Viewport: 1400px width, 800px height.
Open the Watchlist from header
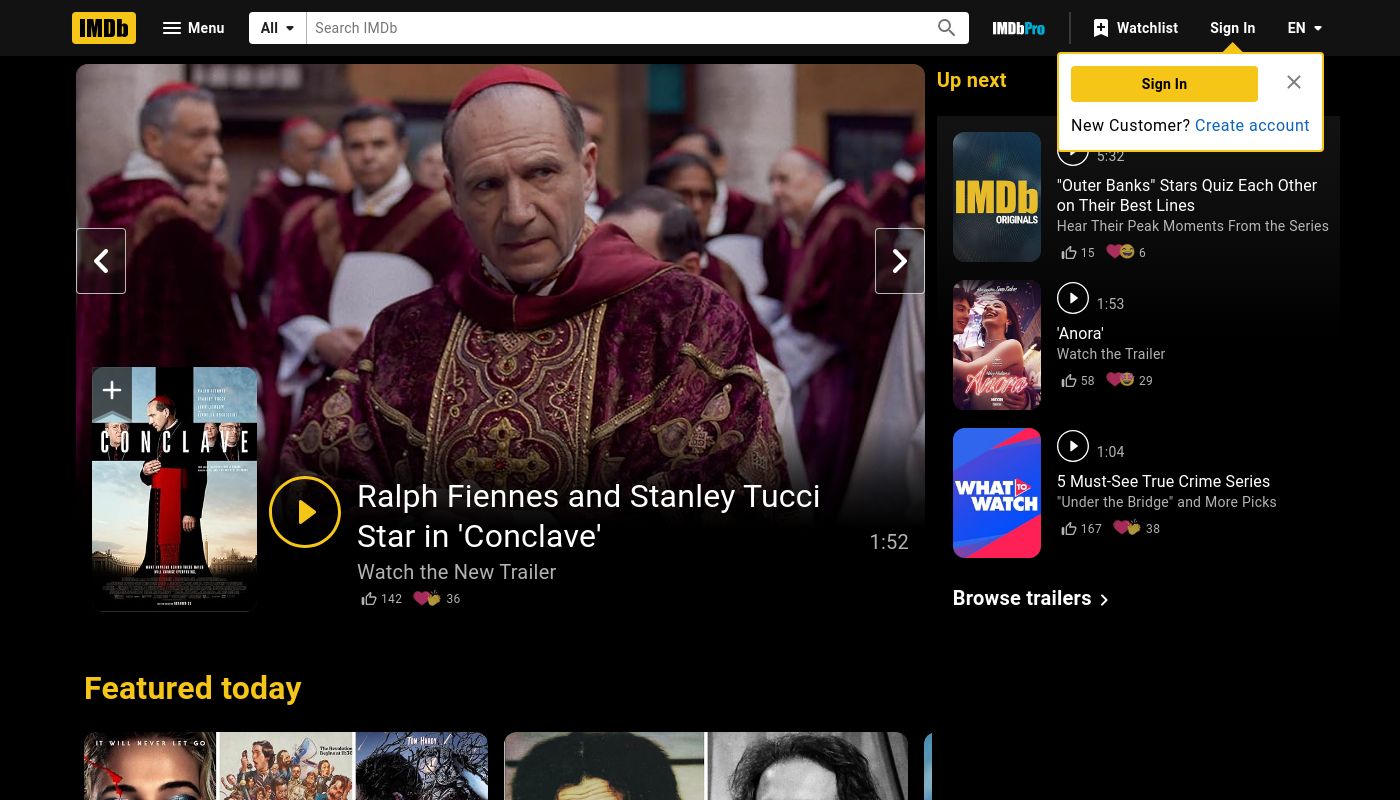(1135, 28)
